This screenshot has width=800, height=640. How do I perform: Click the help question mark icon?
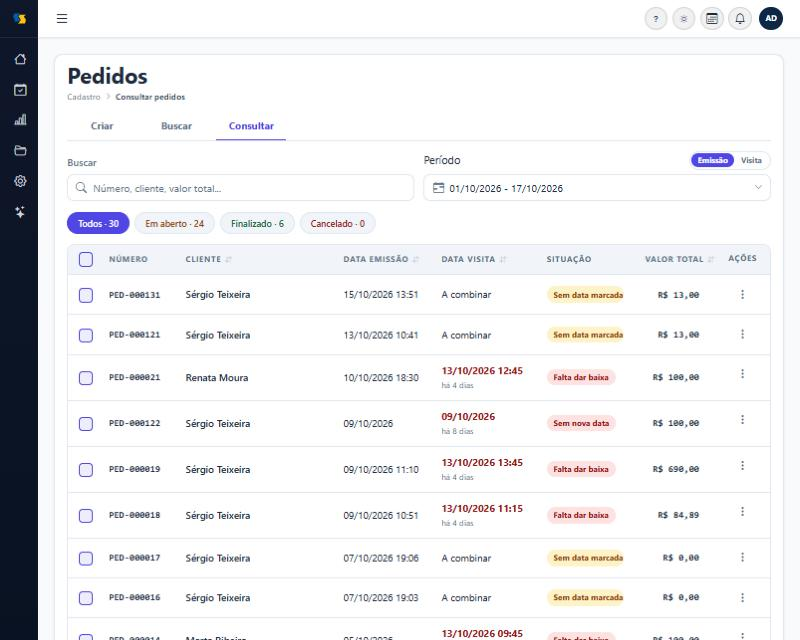[x=656, y=19]
